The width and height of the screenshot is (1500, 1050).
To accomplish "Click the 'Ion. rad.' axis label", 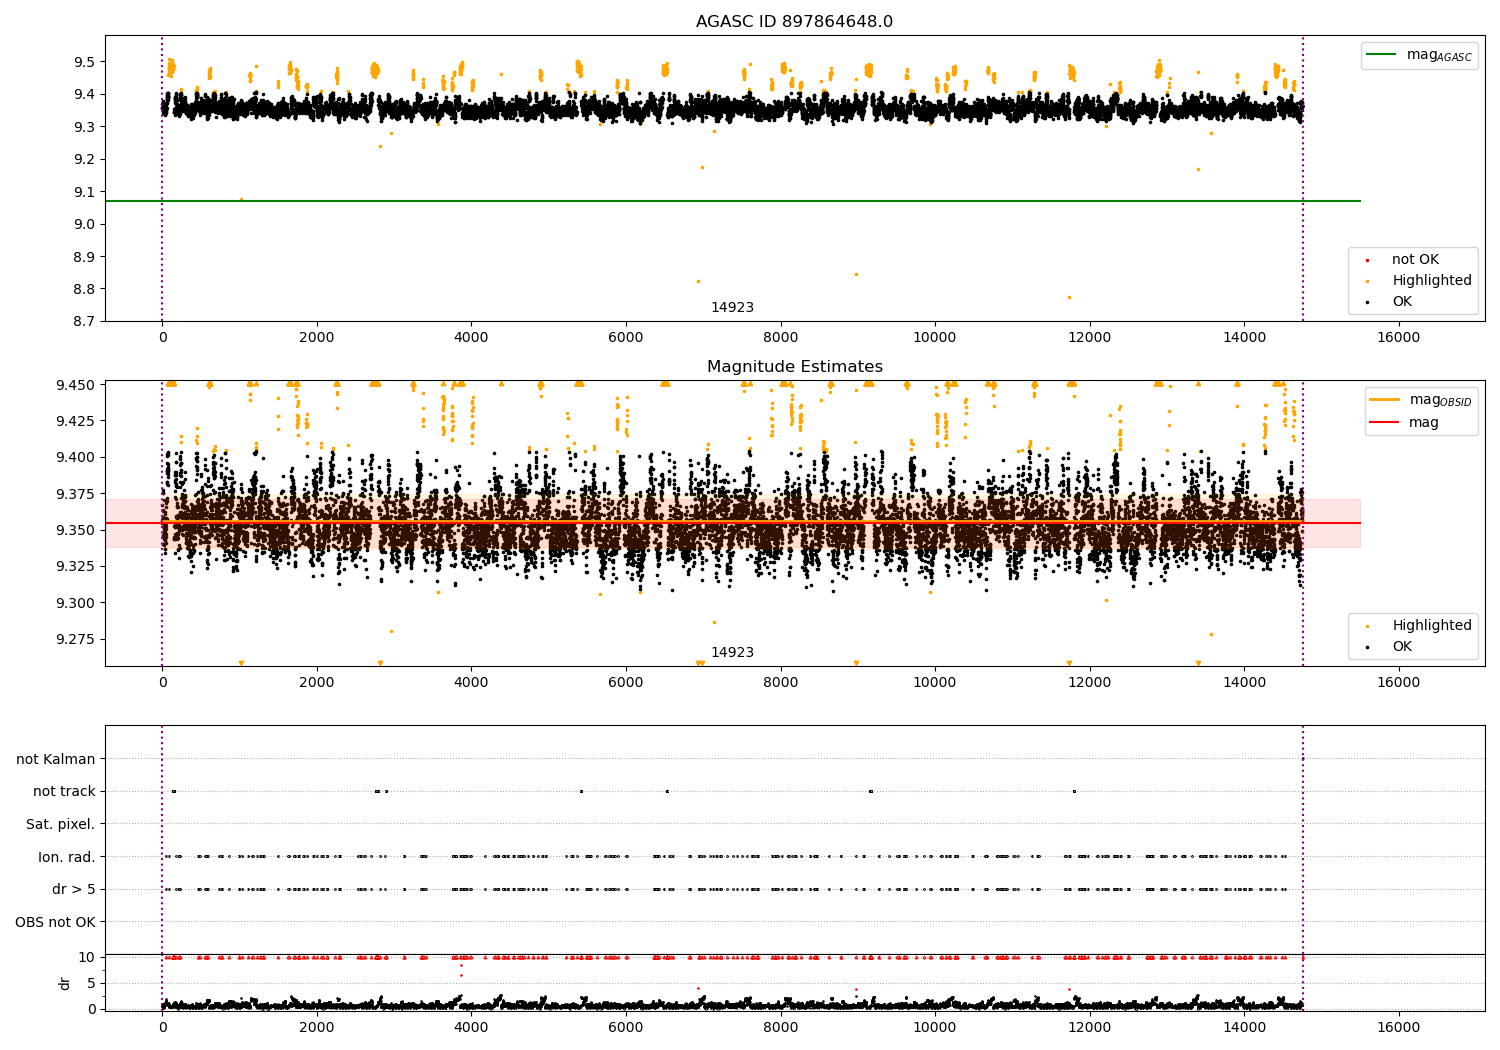I will [67, 857].
